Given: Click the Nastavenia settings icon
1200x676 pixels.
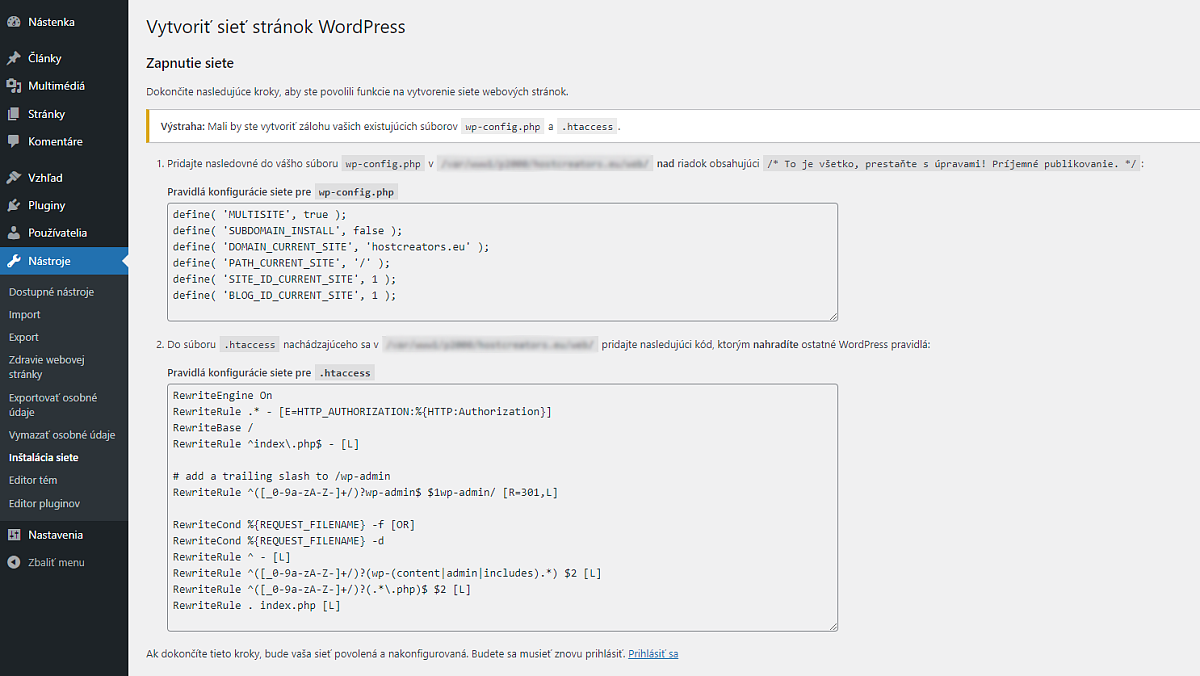Looking at the screenshot, I should pos(14,535).
